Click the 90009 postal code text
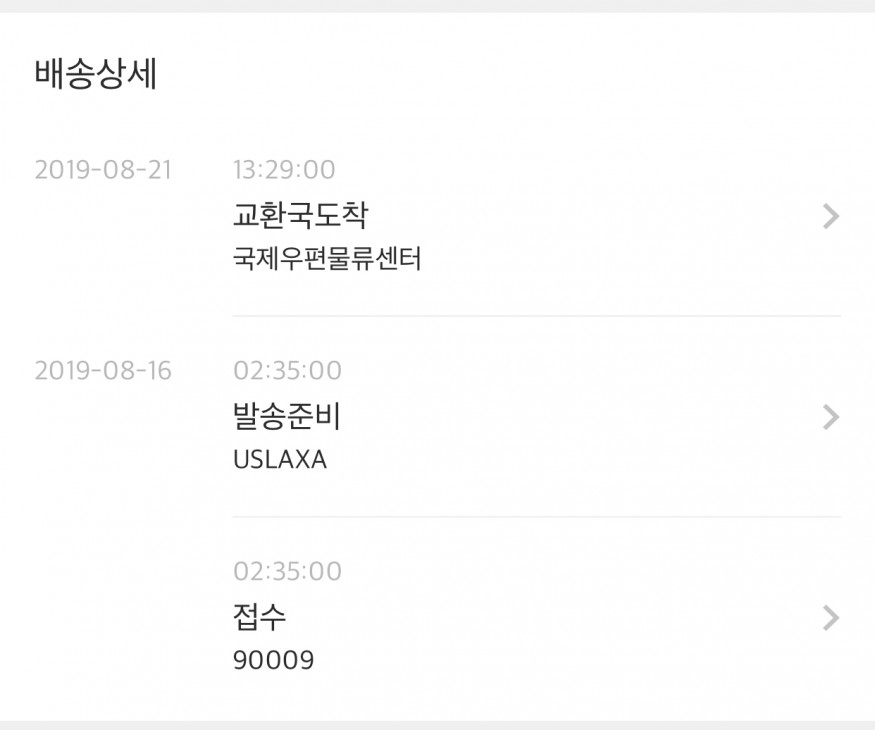Image resolution: width=875 pixels, height=730 pixels. click(x=273, y=661)
